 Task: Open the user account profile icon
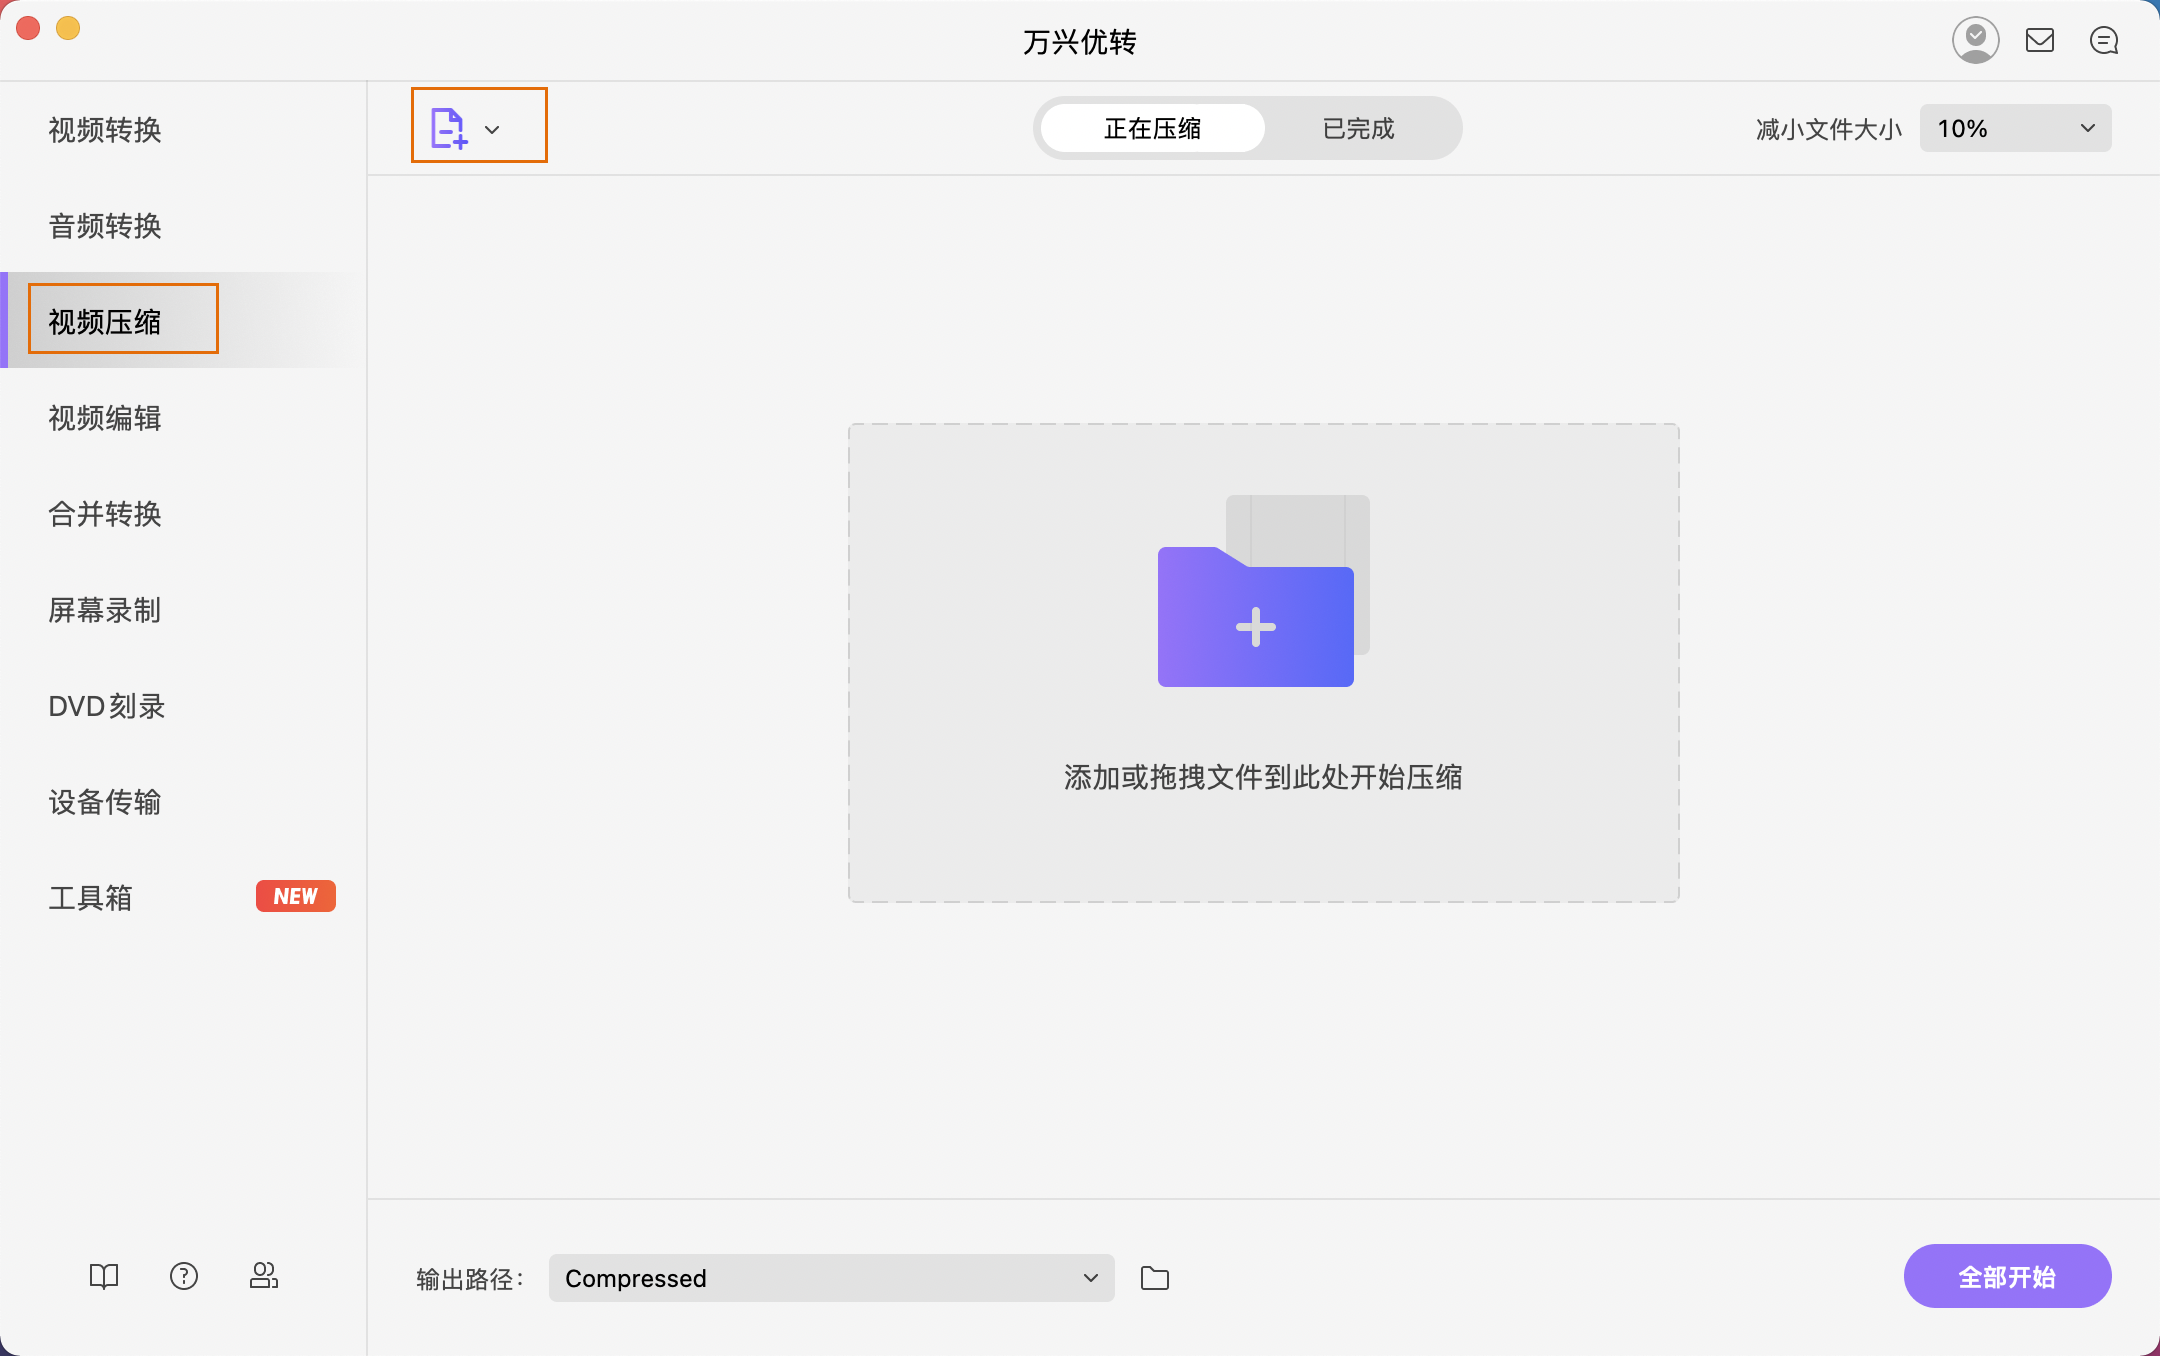coord(1977,40)
